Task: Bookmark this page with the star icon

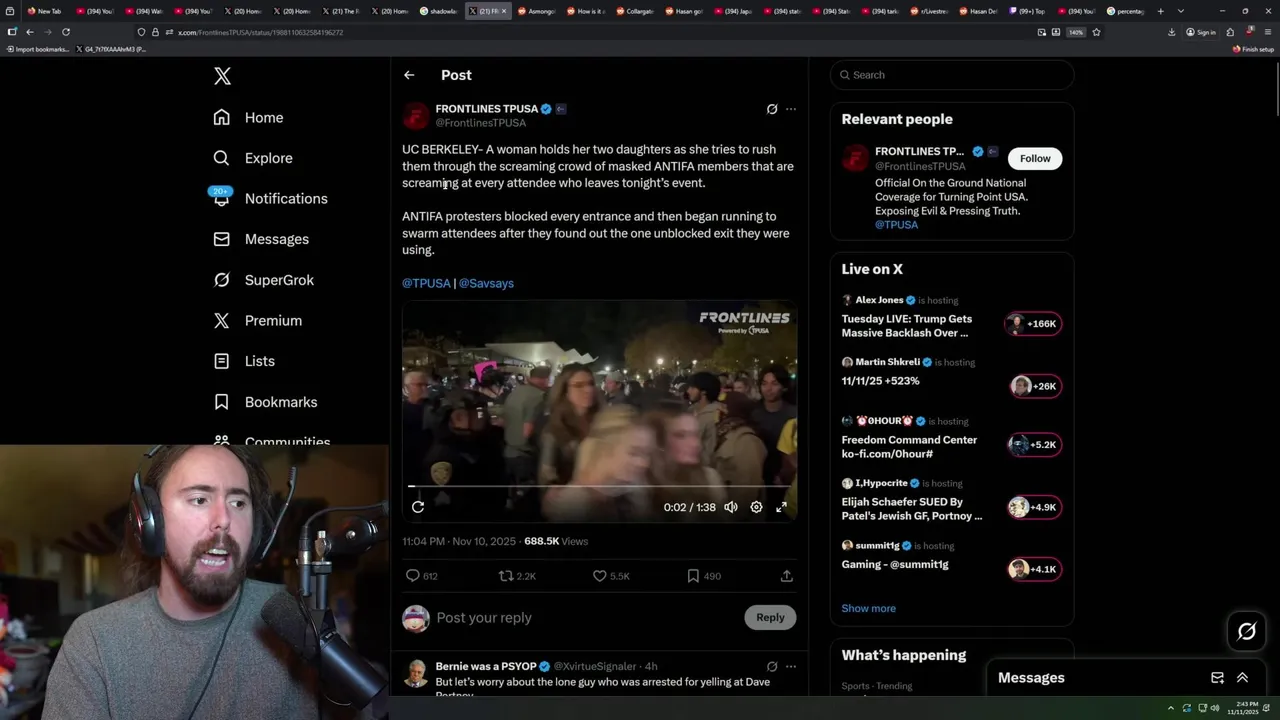Action: (1096, 32)
